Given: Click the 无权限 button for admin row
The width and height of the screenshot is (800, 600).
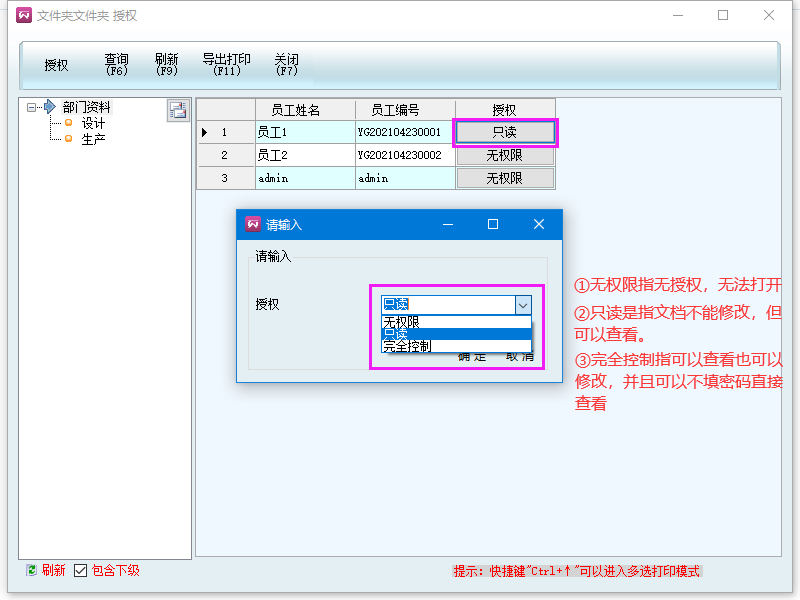Looking at the screenshot, I should point(505,178).
